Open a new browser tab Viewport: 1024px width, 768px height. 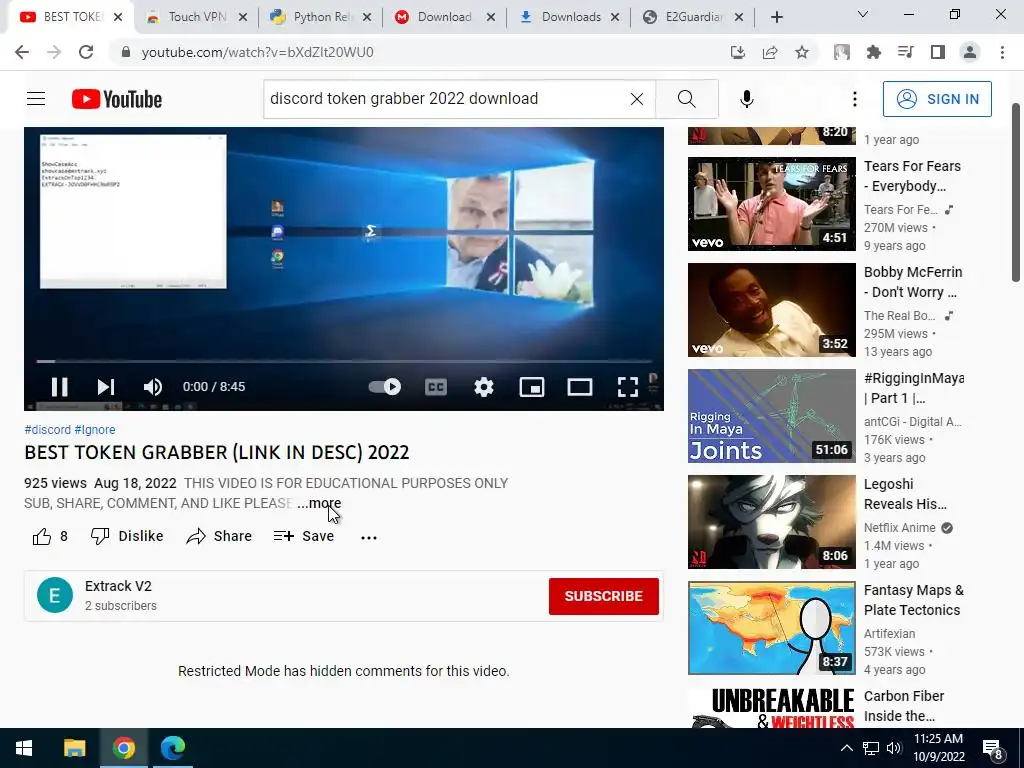pos(776,18)
